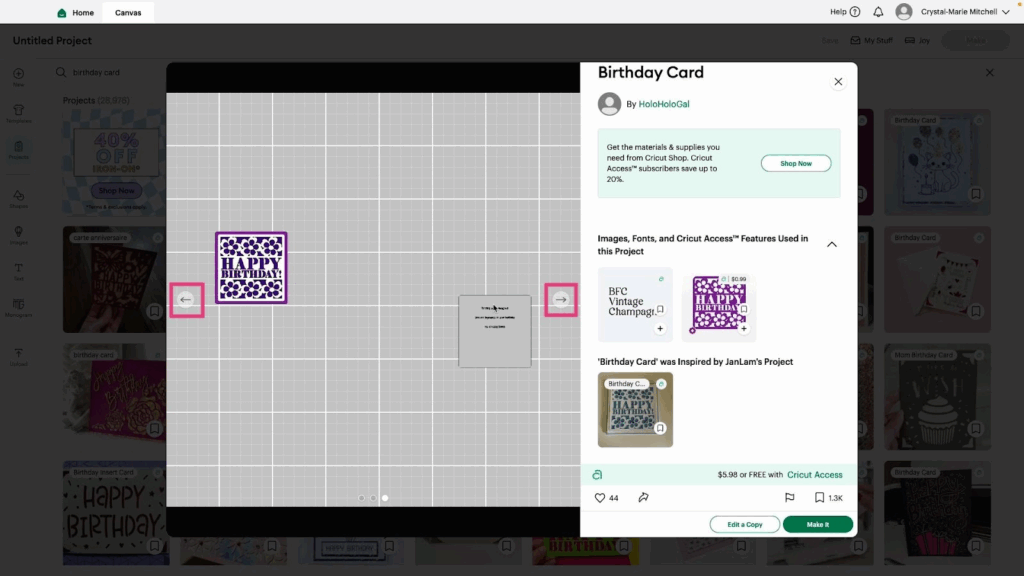Viewport: 1024px width, 576px height.
Task: Select the Joy machine selector
Action: (x=917, y=40)
